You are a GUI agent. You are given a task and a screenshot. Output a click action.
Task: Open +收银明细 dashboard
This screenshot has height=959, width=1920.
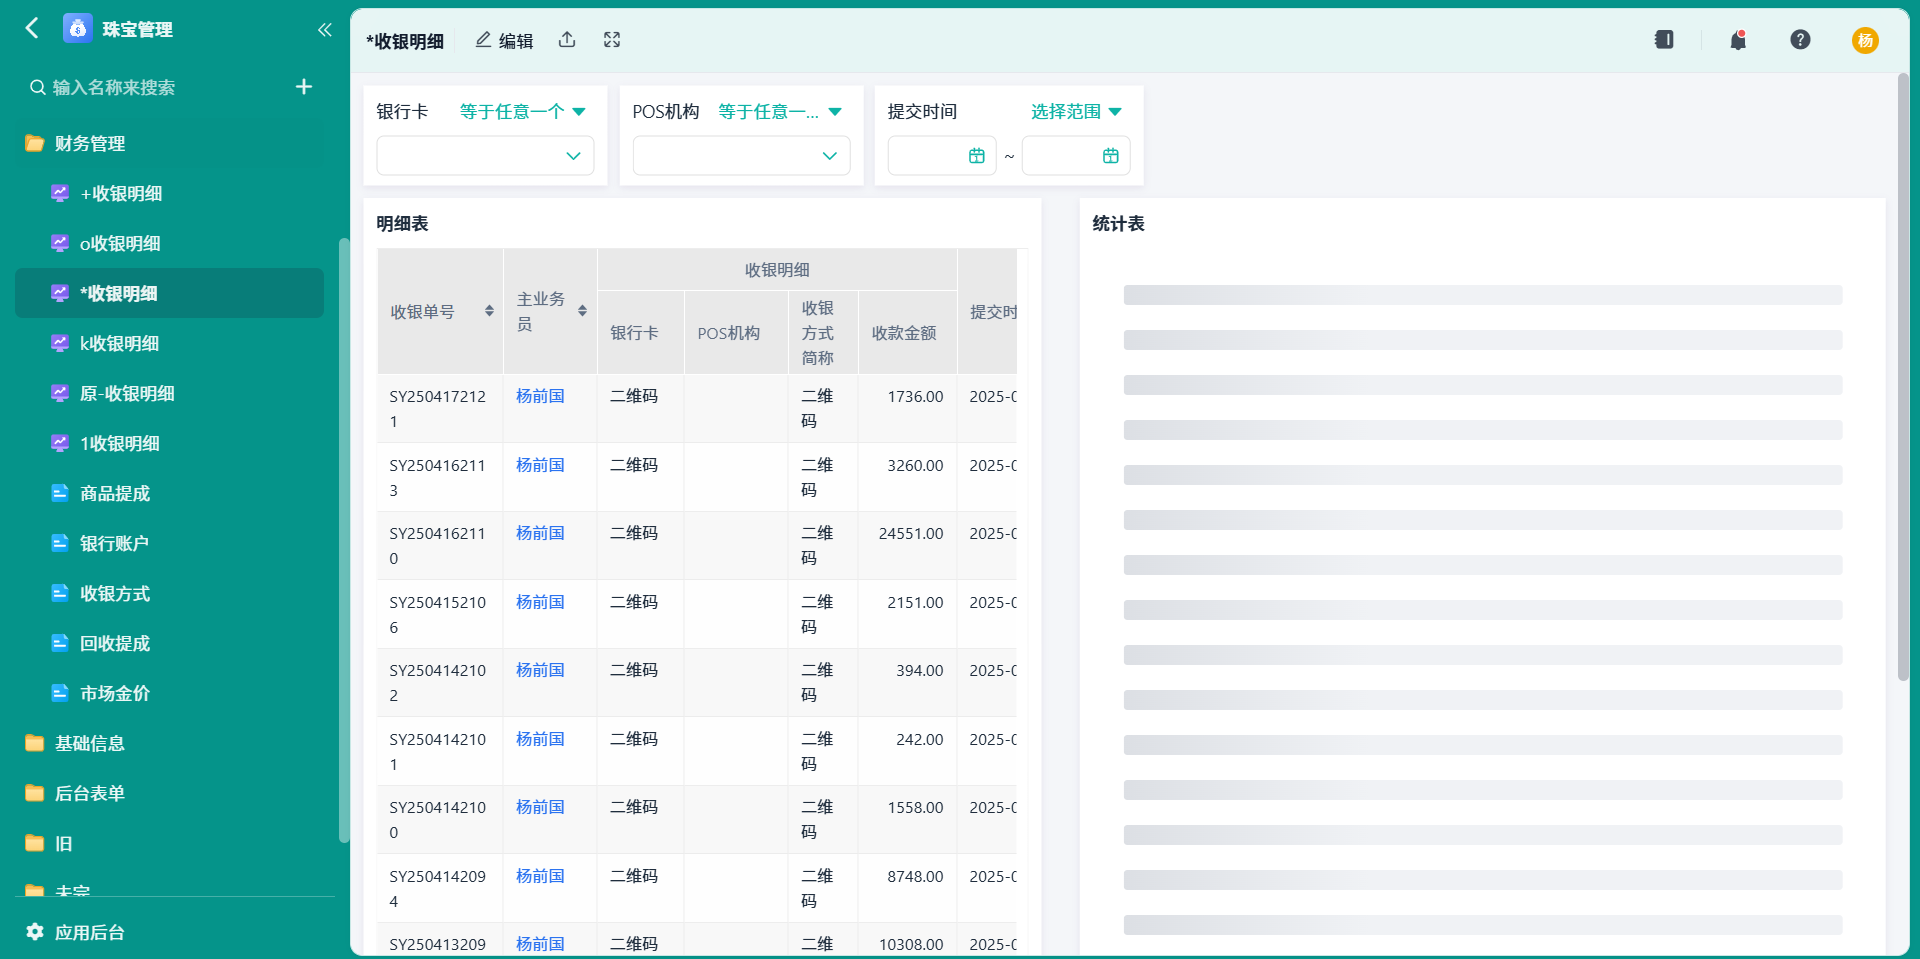tap(169, 193)
